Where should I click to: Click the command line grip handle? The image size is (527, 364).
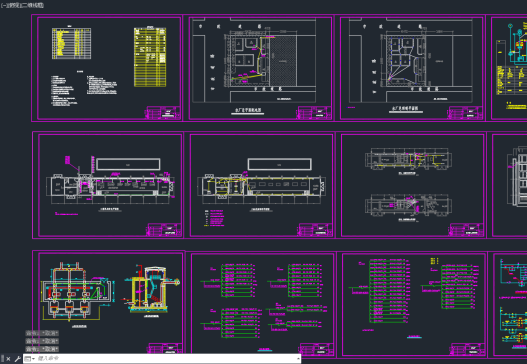tap(2, 359)
